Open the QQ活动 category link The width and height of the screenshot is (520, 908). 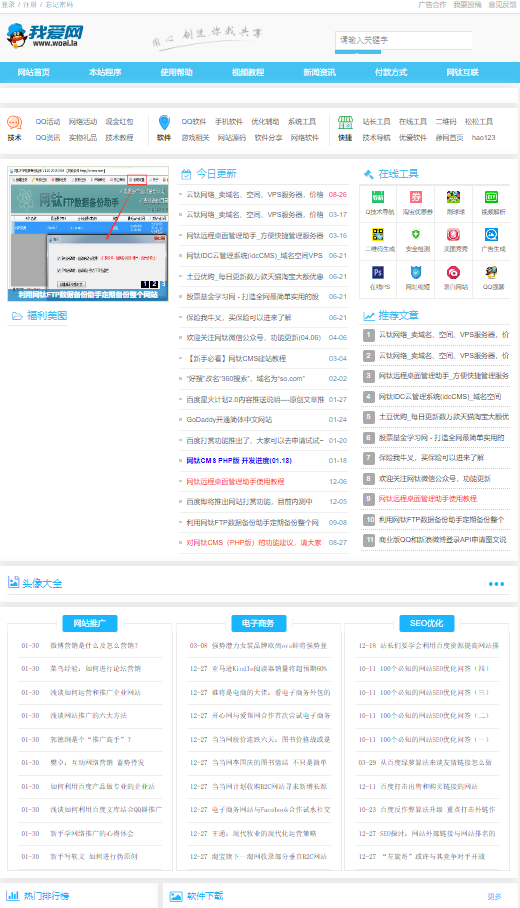(48, 122)
